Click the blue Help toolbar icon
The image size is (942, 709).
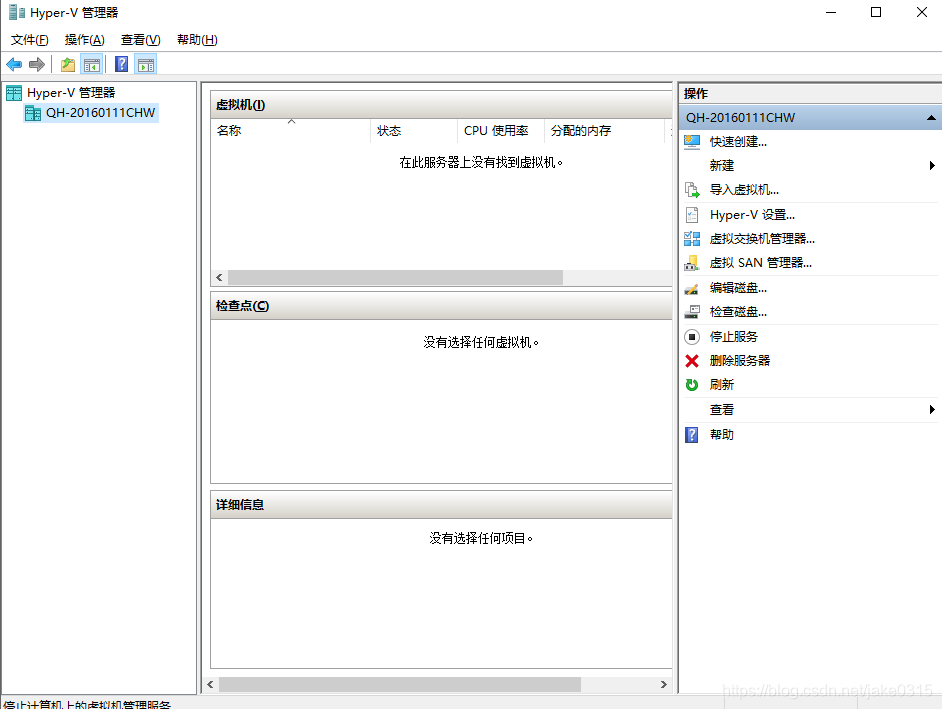[121, 64]
